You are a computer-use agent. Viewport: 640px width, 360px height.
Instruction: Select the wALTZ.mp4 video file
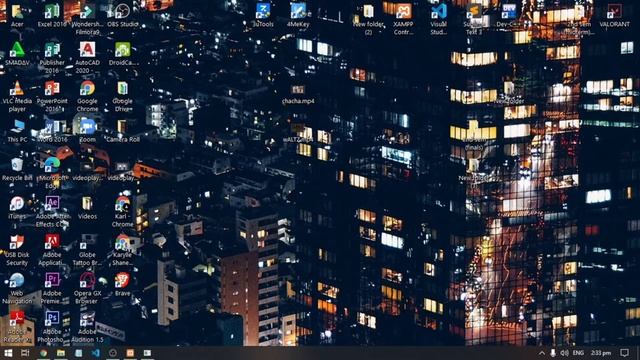click(x=298, y=133)
